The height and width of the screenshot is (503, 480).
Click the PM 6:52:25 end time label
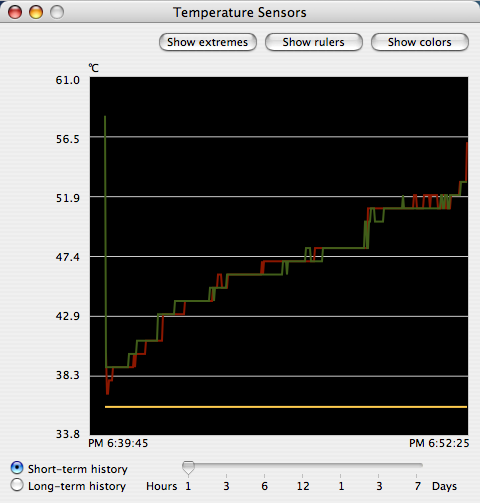click(x=439, y=444)
